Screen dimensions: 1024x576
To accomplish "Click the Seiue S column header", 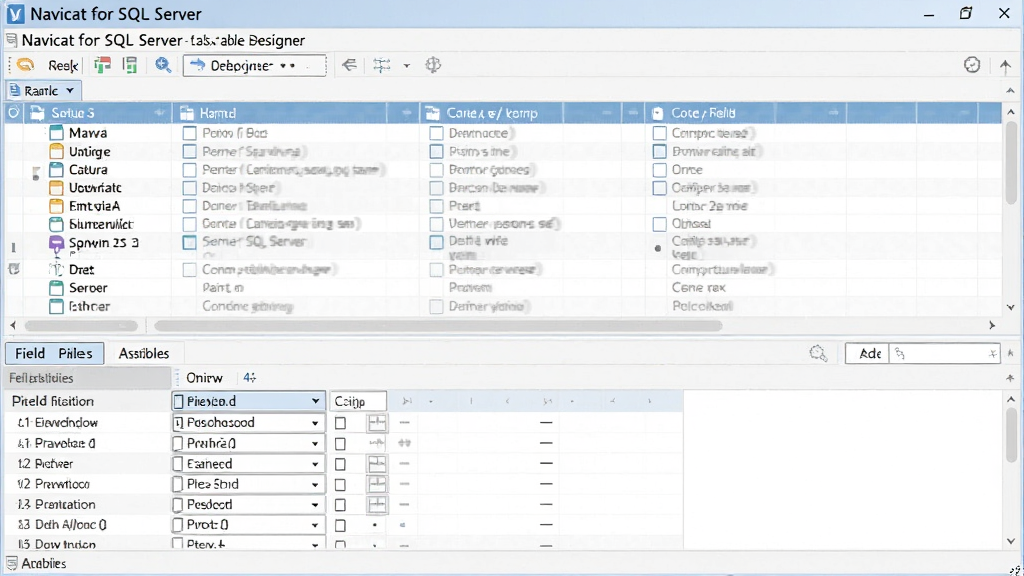I will tap(98, 113).
